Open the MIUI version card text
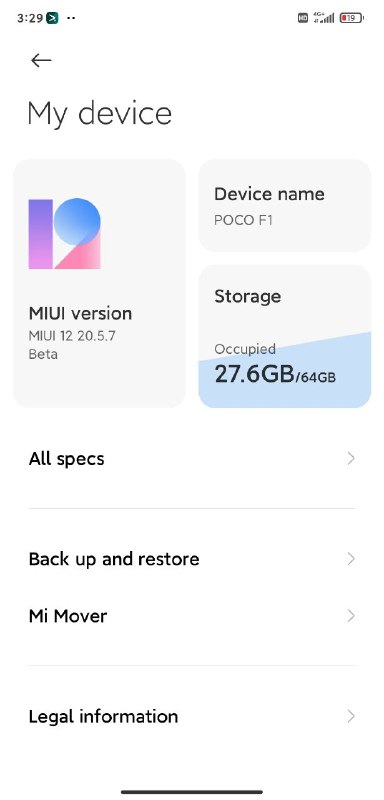This screenshot has height=800, width=384. 80,333
